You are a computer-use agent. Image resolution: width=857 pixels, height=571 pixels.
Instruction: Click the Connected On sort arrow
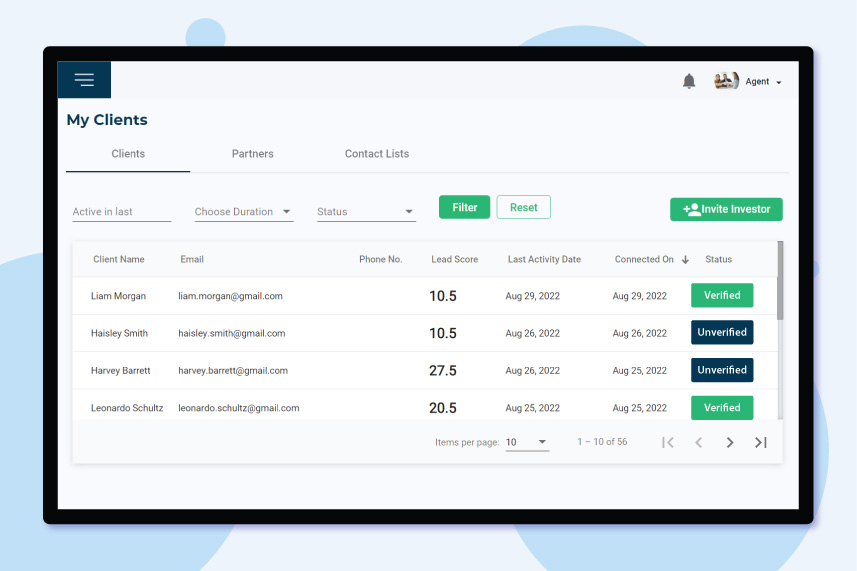tap(685, 260)
